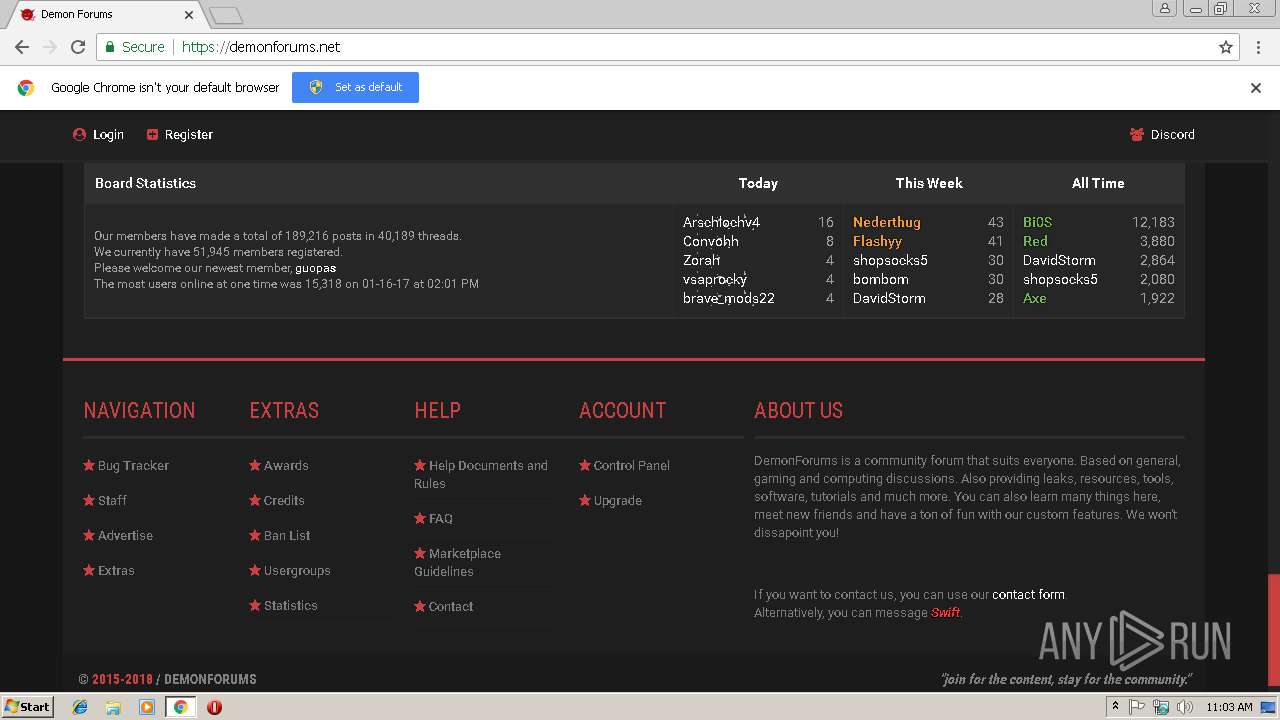Viewport: 1280px width, 720px height.
Task: Click the Swift username link
Action: (945, 612)
